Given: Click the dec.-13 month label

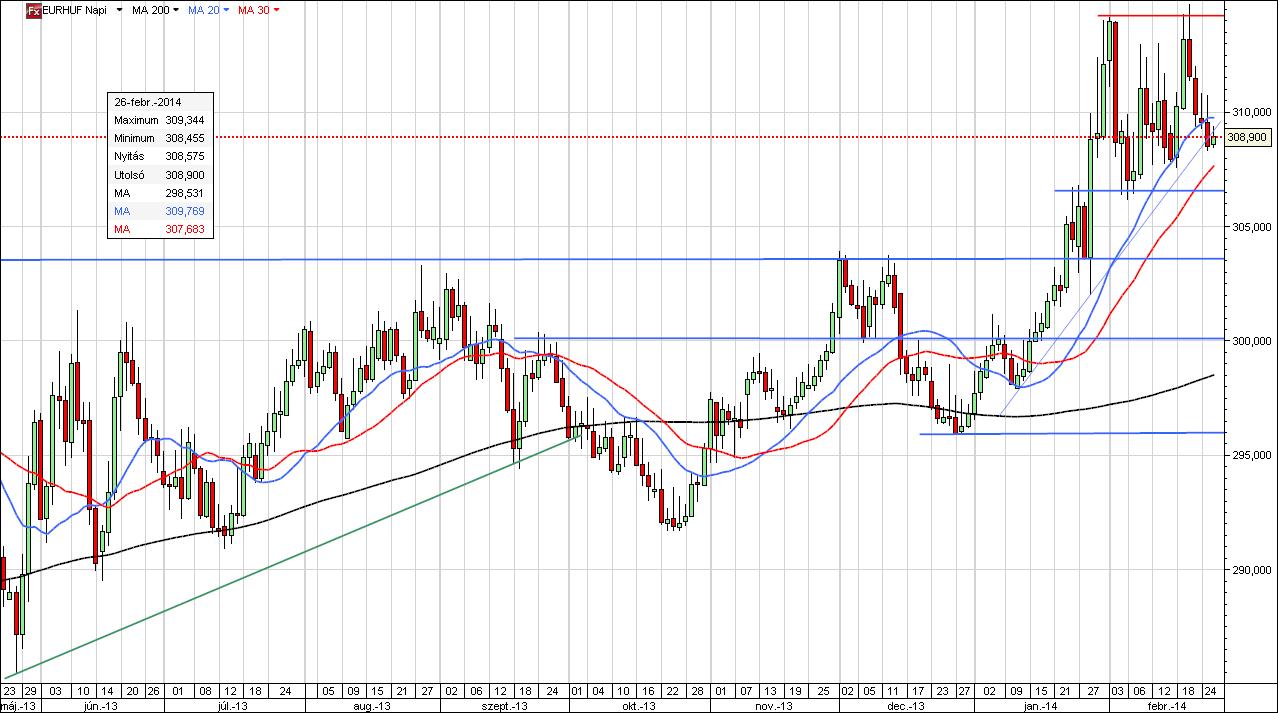Looking at the screenshot, I should coord(905,705).
